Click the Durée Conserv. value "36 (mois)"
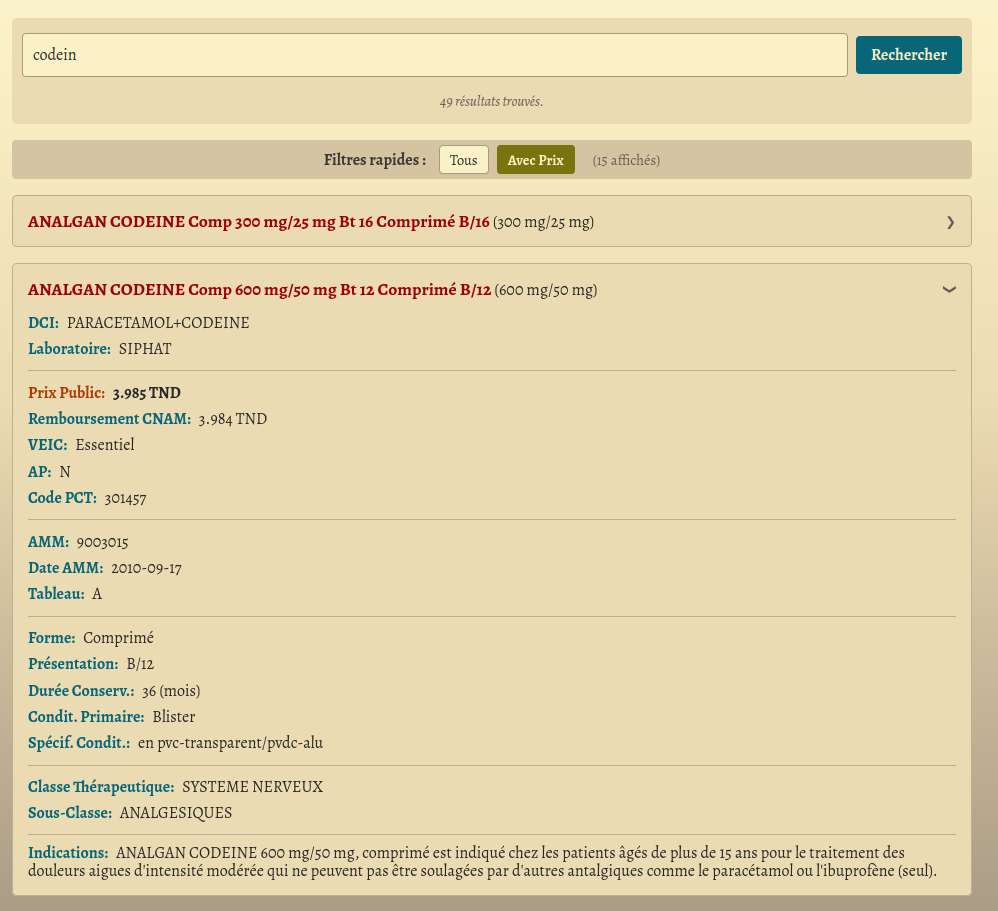 [x=171, y=691]
